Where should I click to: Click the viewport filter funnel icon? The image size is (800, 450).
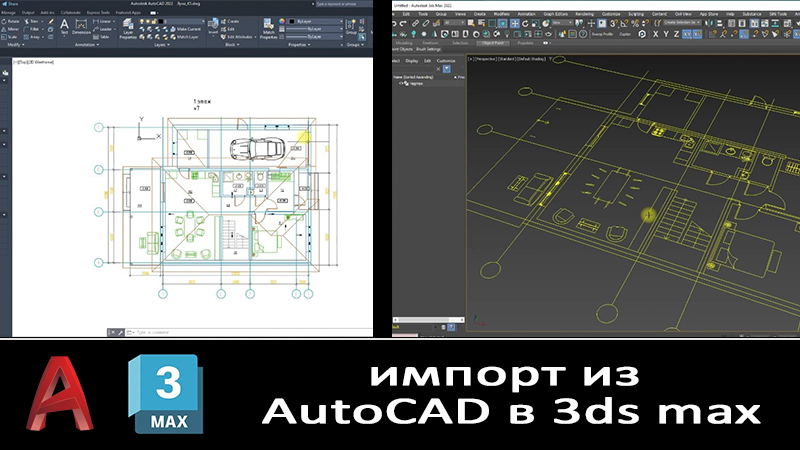coord(550,59)
